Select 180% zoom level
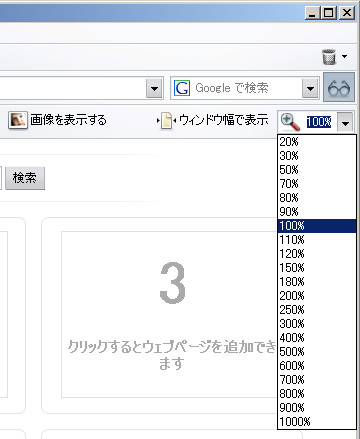The image size is (360, 439). (x=317, y=282)
